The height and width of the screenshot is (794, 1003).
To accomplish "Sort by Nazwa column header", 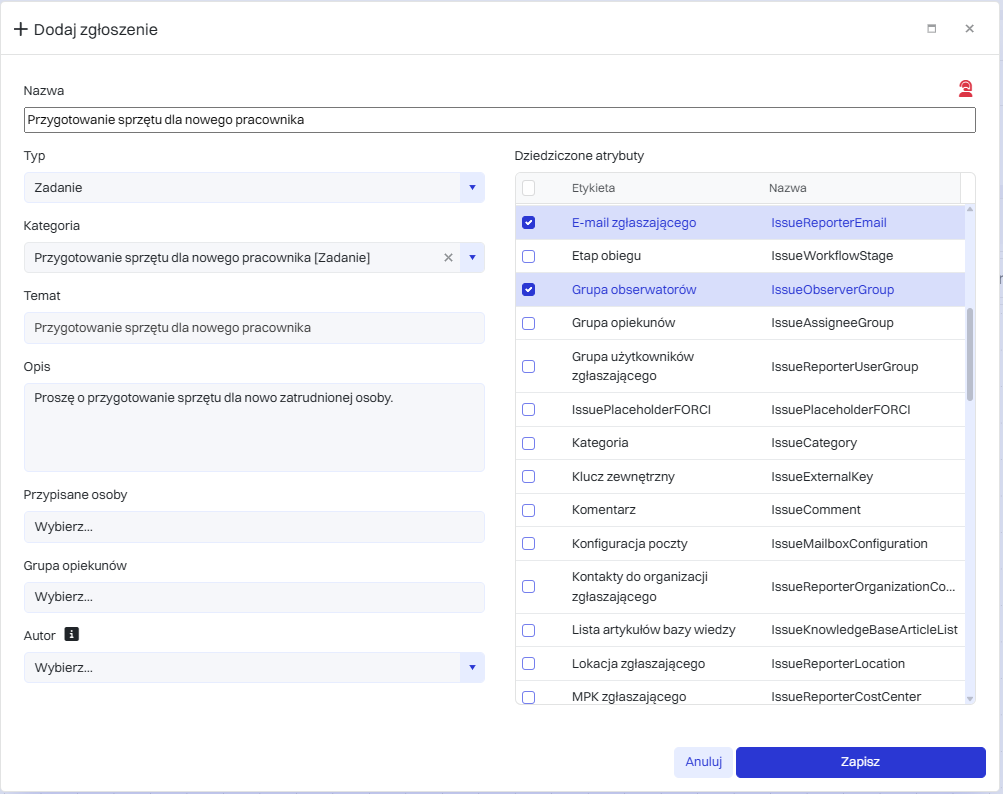I will [x=787, y=188].
